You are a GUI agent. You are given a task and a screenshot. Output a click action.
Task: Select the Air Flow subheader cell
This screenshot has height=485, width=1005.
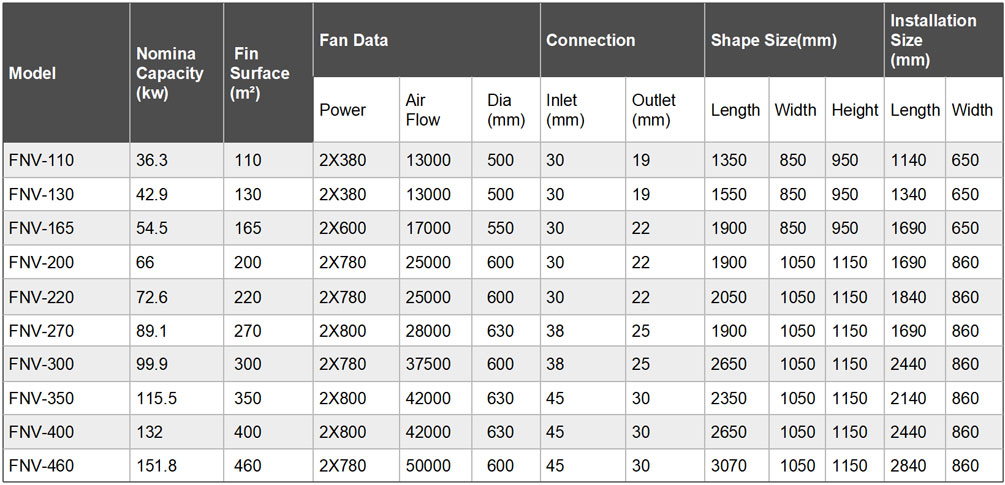pyautogui.click(x=436, y=110)
